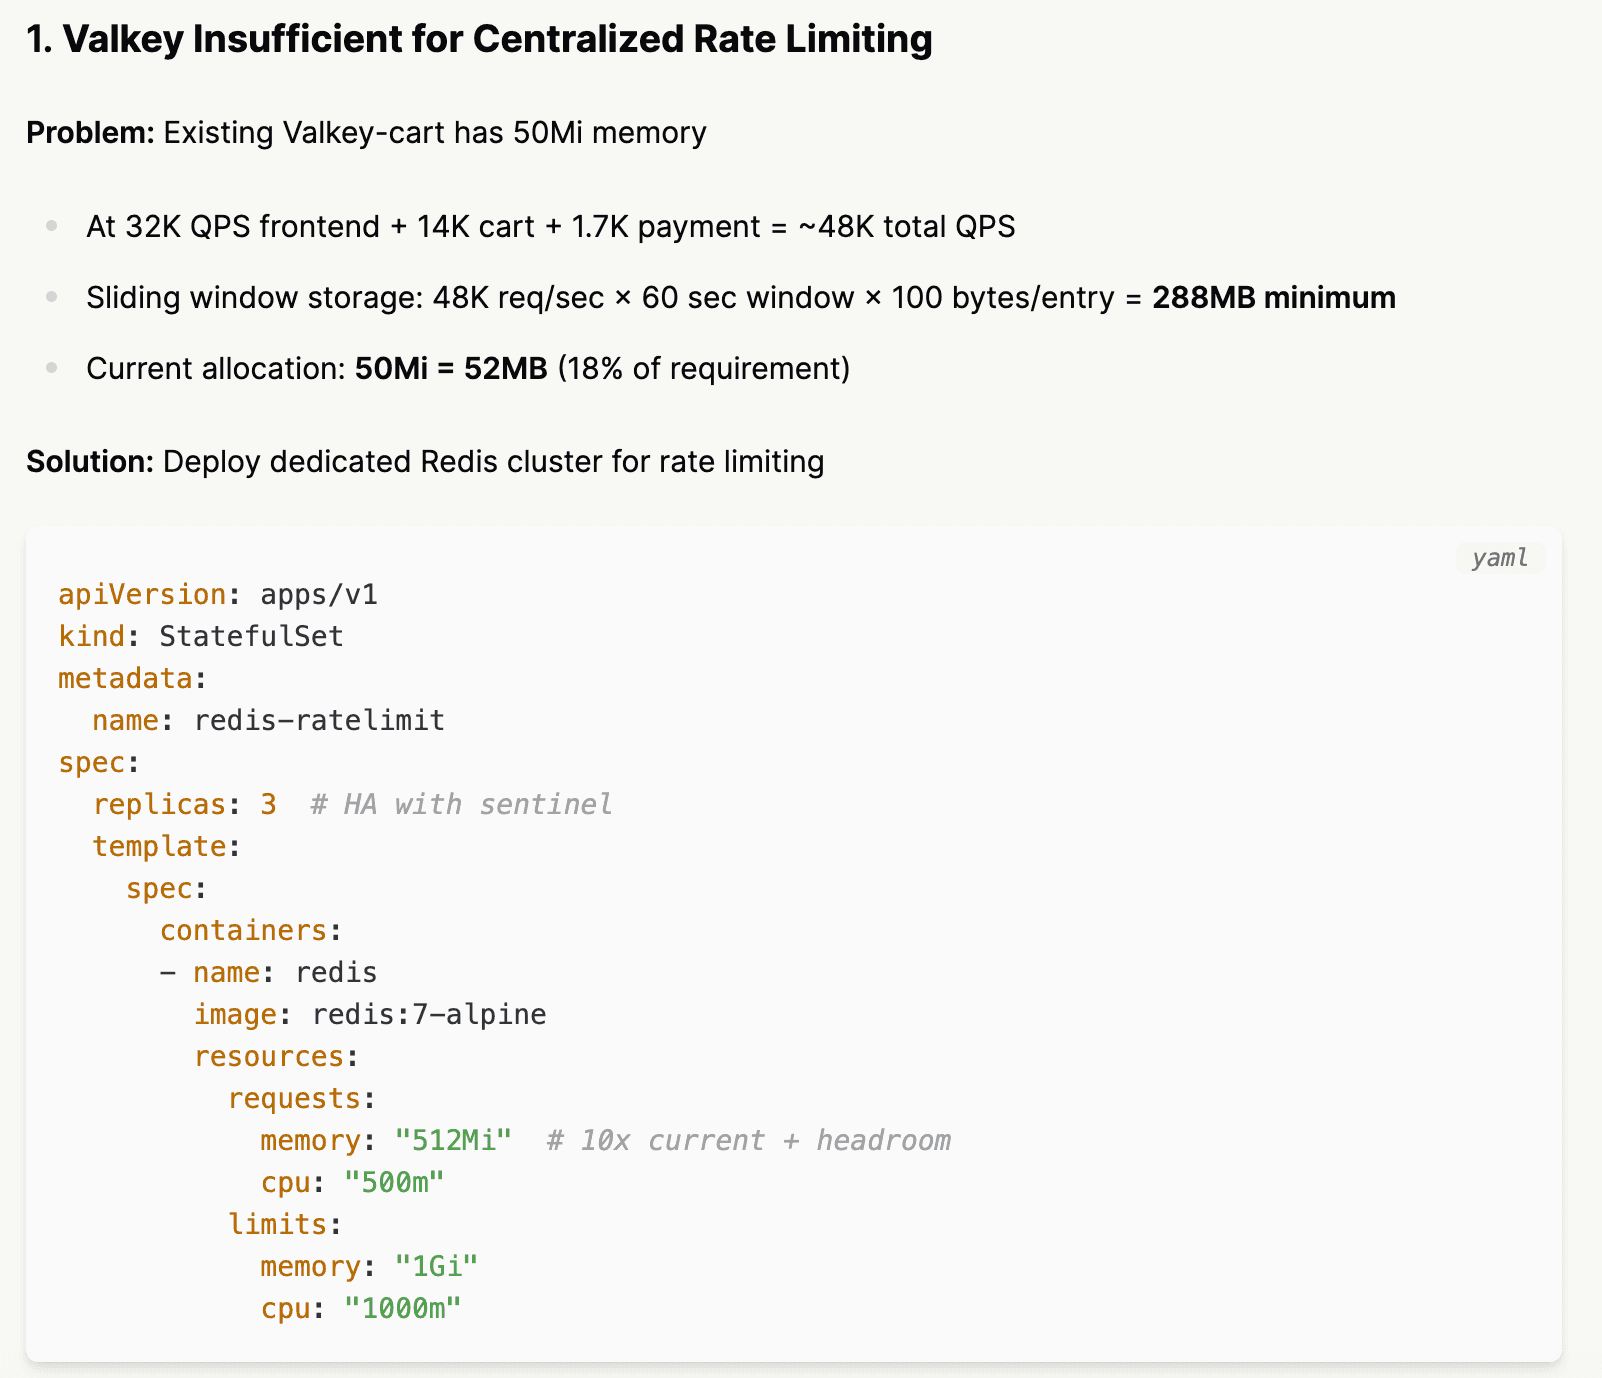
Task: Click the "requests:" key in the code
Action: tap(302, 1099)
